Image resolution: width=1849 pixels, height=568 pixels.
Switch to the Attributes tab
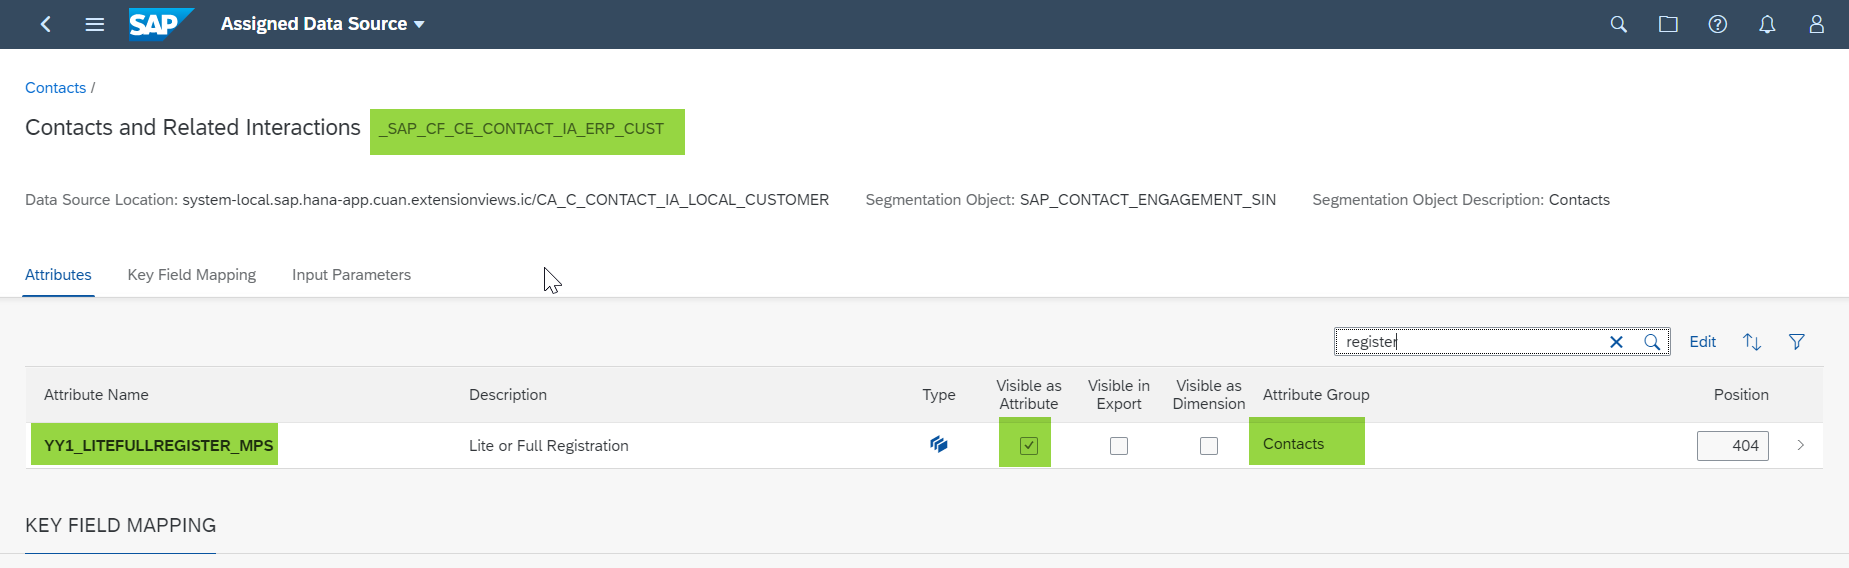tap(58, 275)
